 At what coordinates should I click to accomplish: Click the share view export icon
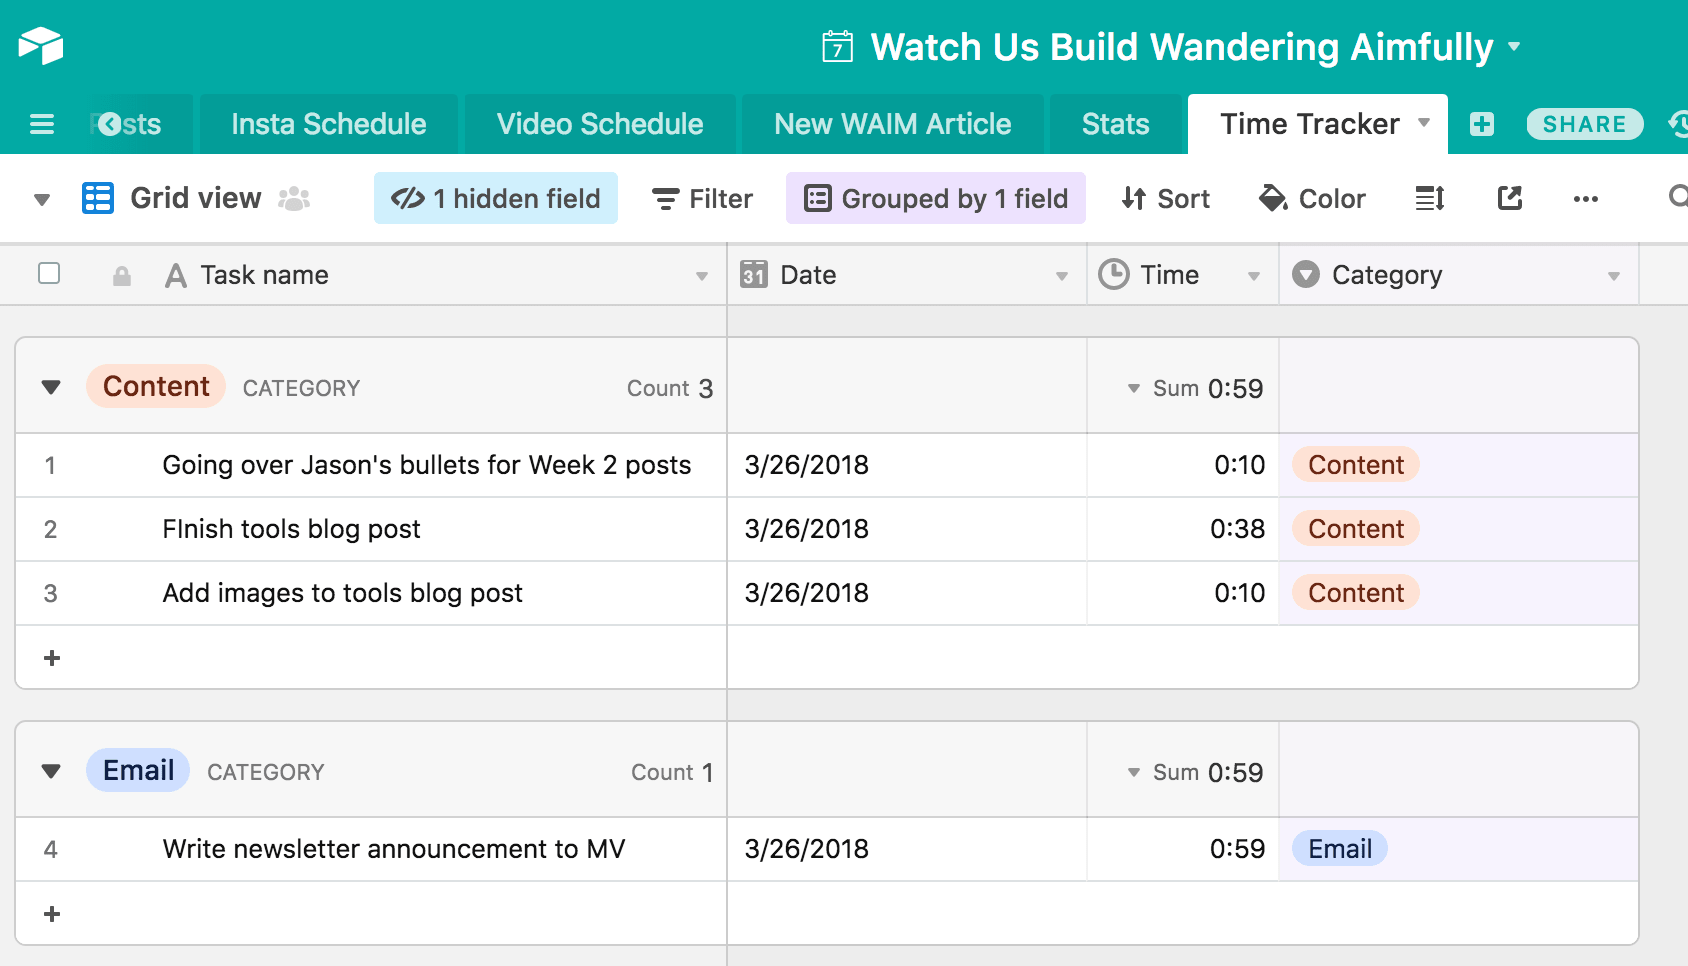point(1510,198)
